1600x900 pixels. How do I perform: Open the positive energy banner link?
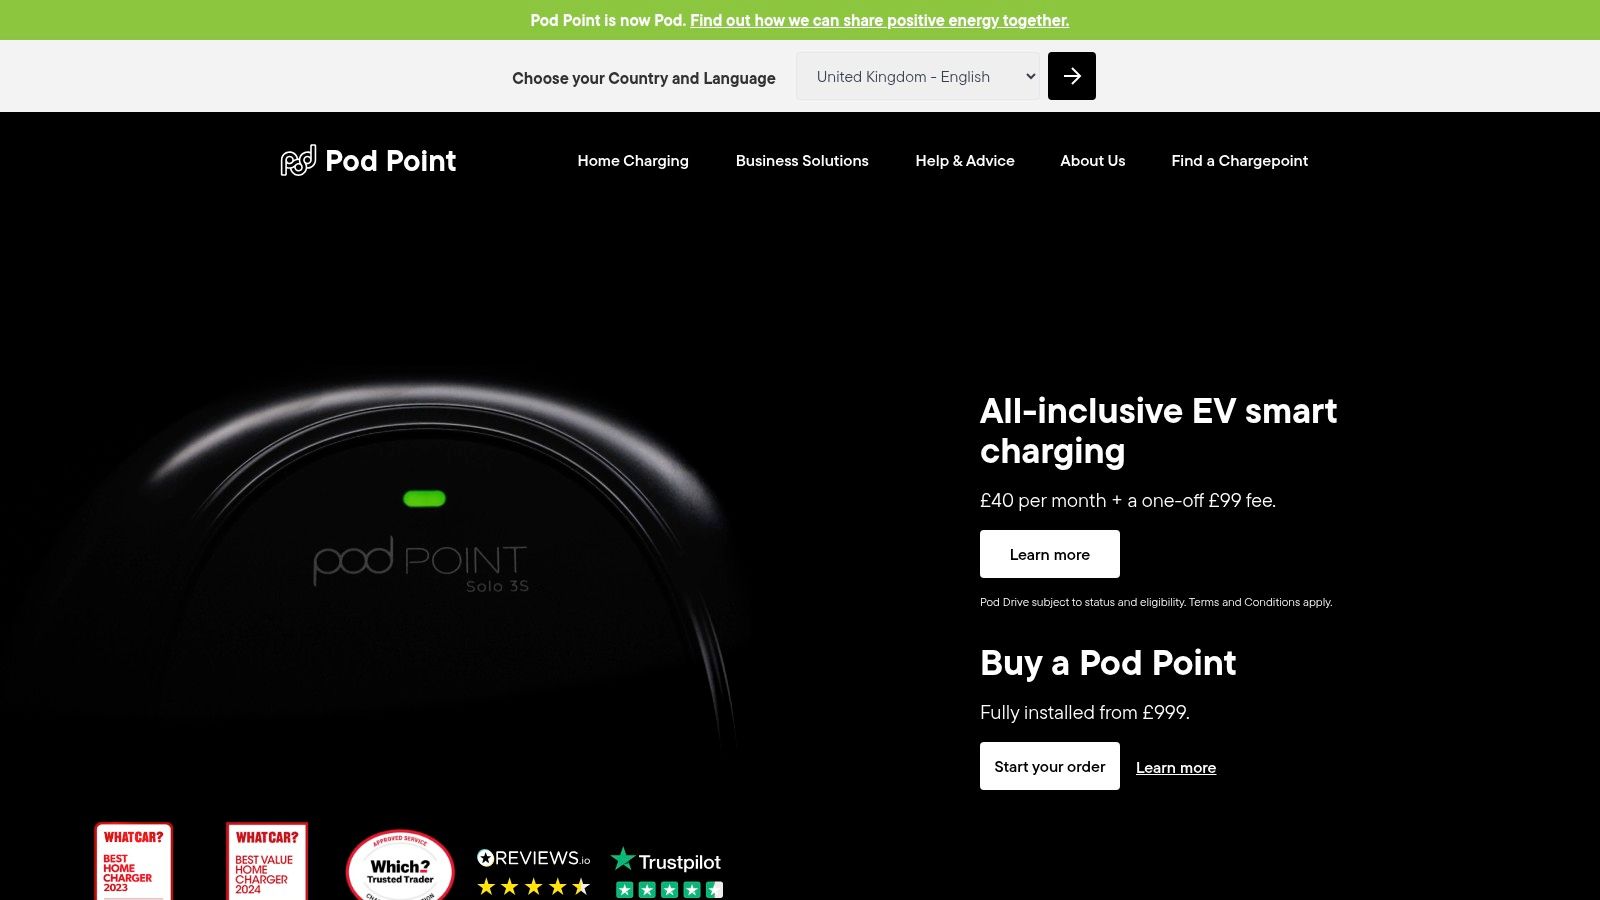(x=879, y=20)
